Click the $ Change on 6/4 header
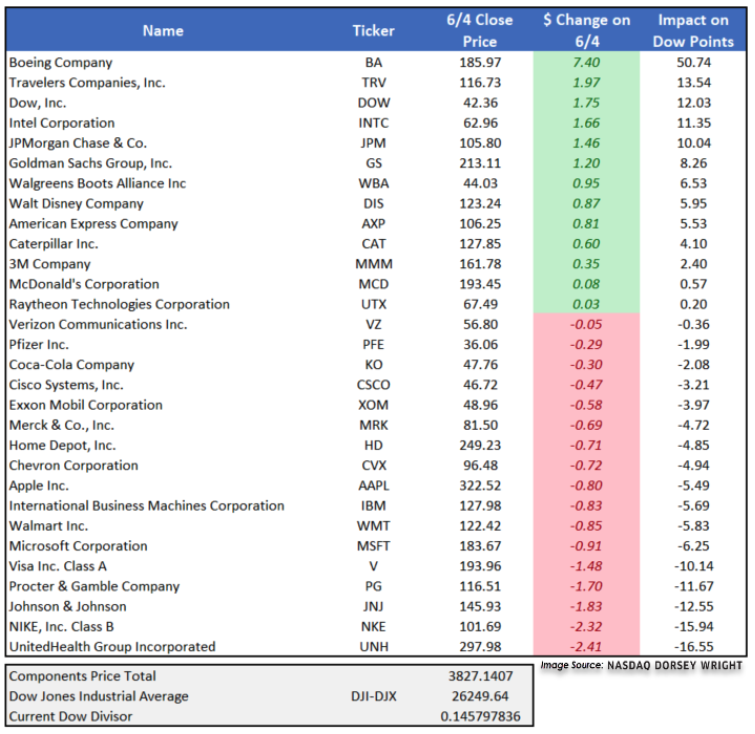The width and height of the screenshot is (755, 734). [x=587, y=31]
